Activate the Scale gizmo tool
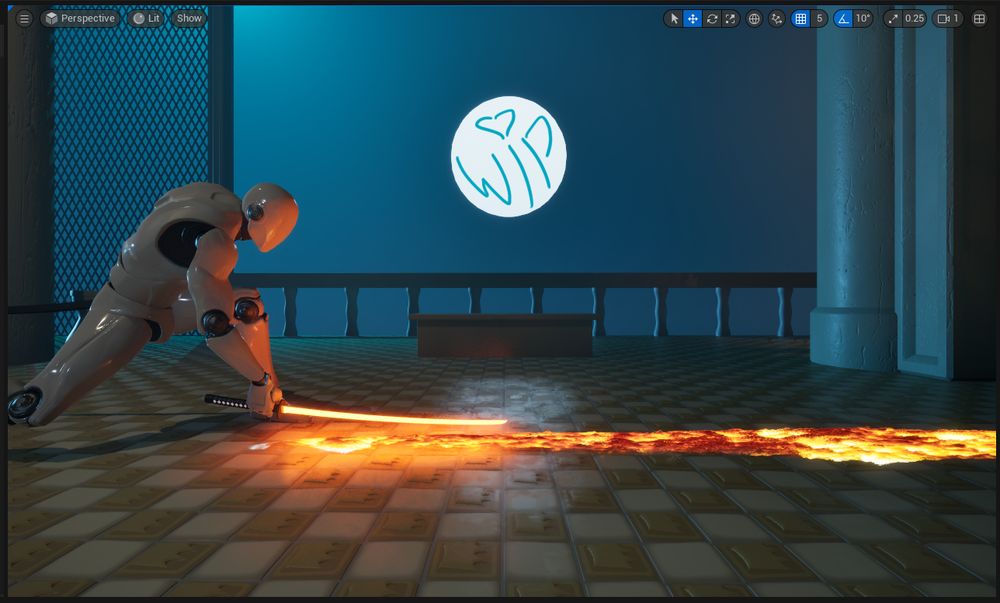Screen dimensions: 1000x603 (x=730, y=18)
